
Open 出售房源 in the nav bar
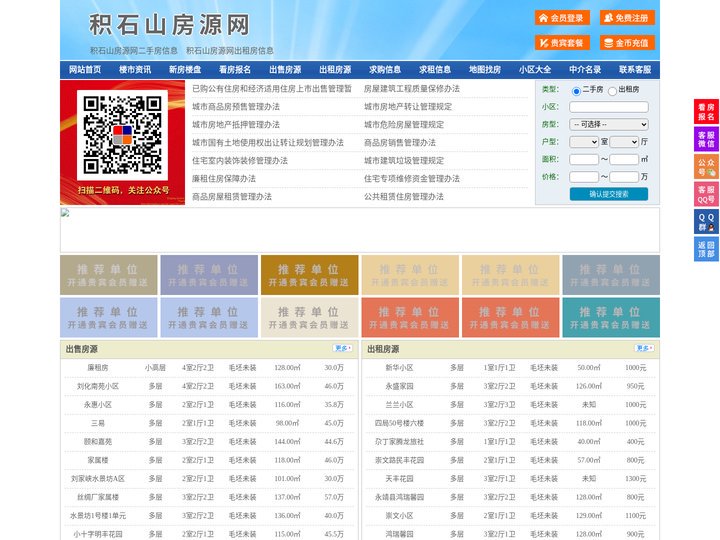pyautogui.click(x=285, y=70)
